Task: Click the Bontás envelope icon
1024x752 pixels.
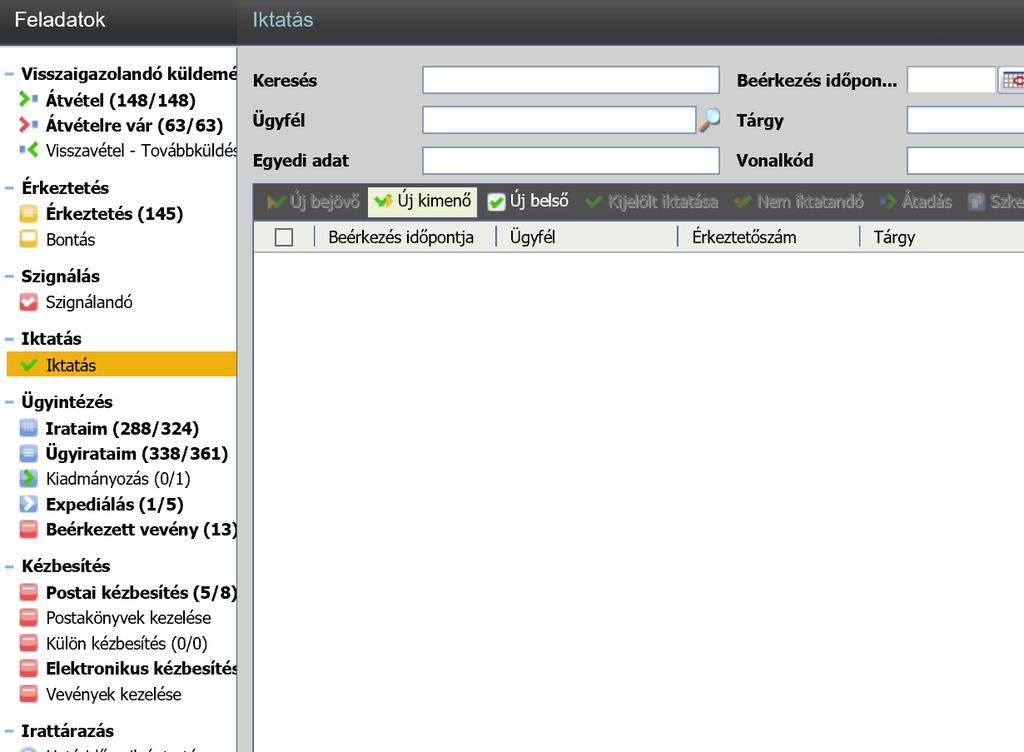Action: [28, 240]
